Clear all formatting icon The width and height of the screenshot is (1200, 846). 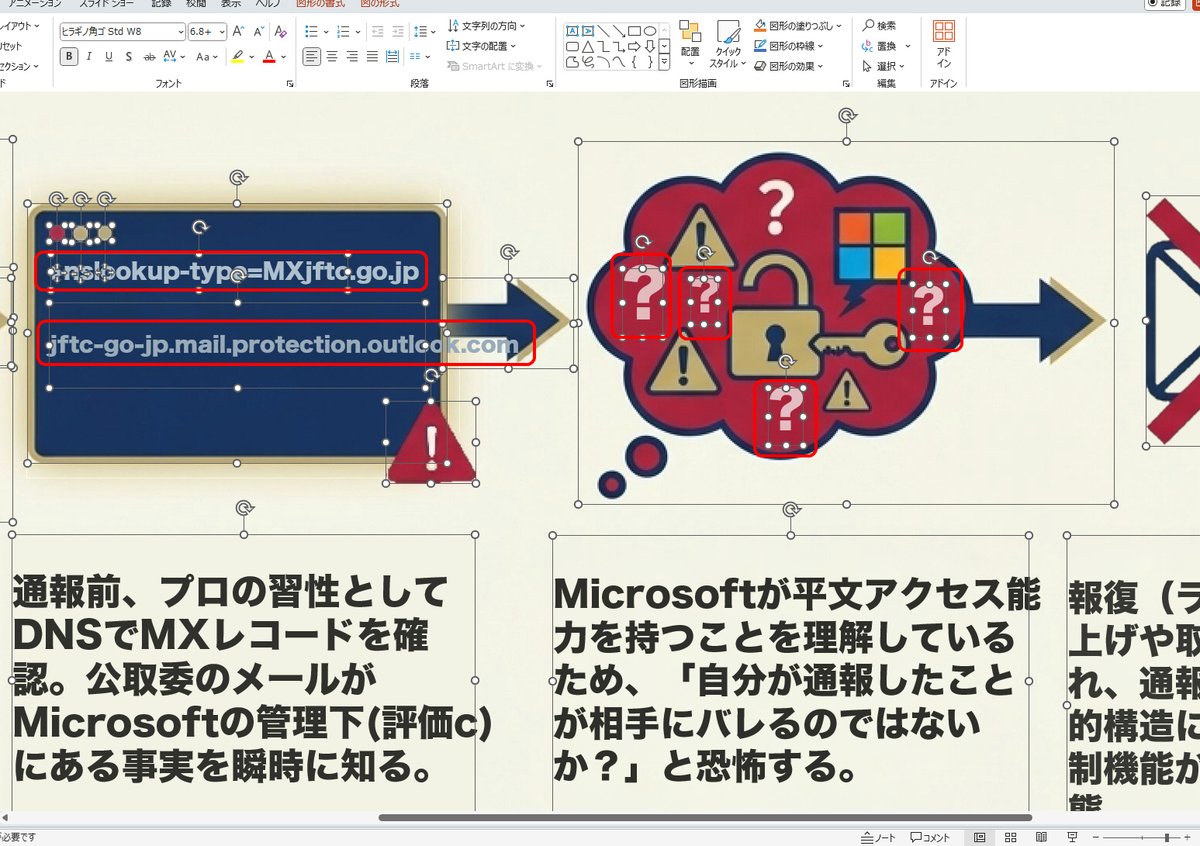pos(280,31)
